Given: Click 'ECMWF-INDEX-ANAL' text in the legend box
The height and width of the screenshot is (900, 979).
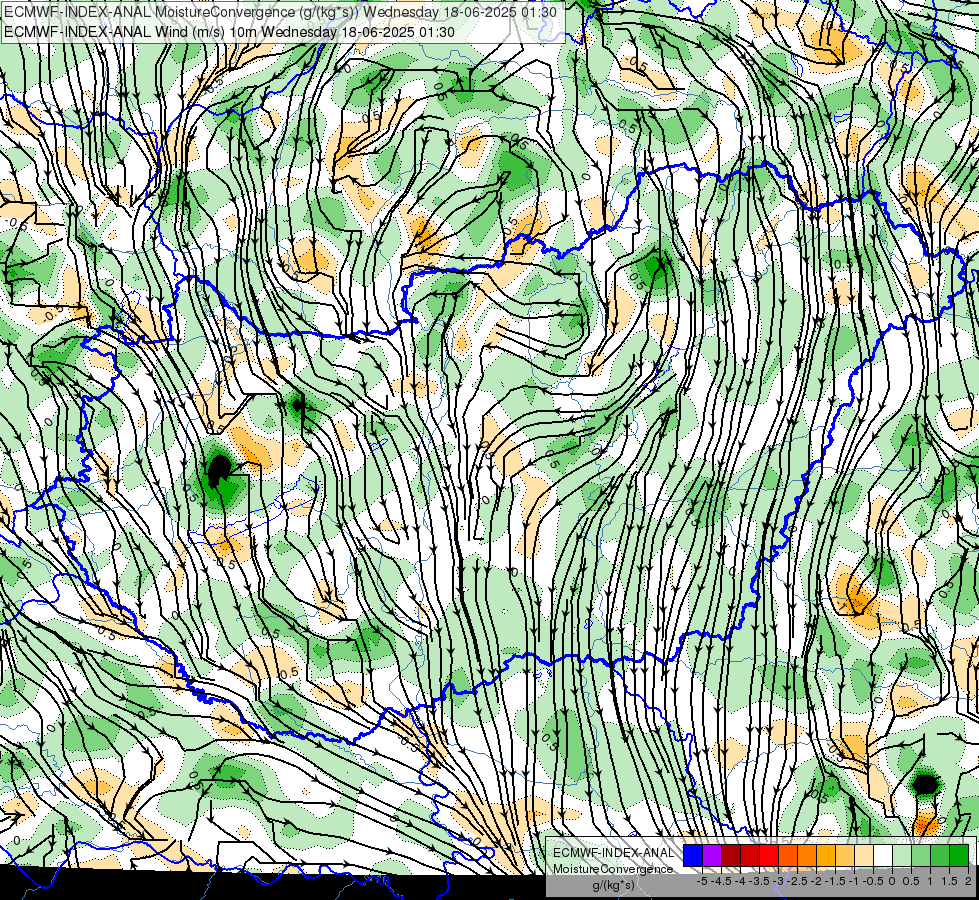Looking at the screenshot, I should pyautogui.click(x=614, y=853).
